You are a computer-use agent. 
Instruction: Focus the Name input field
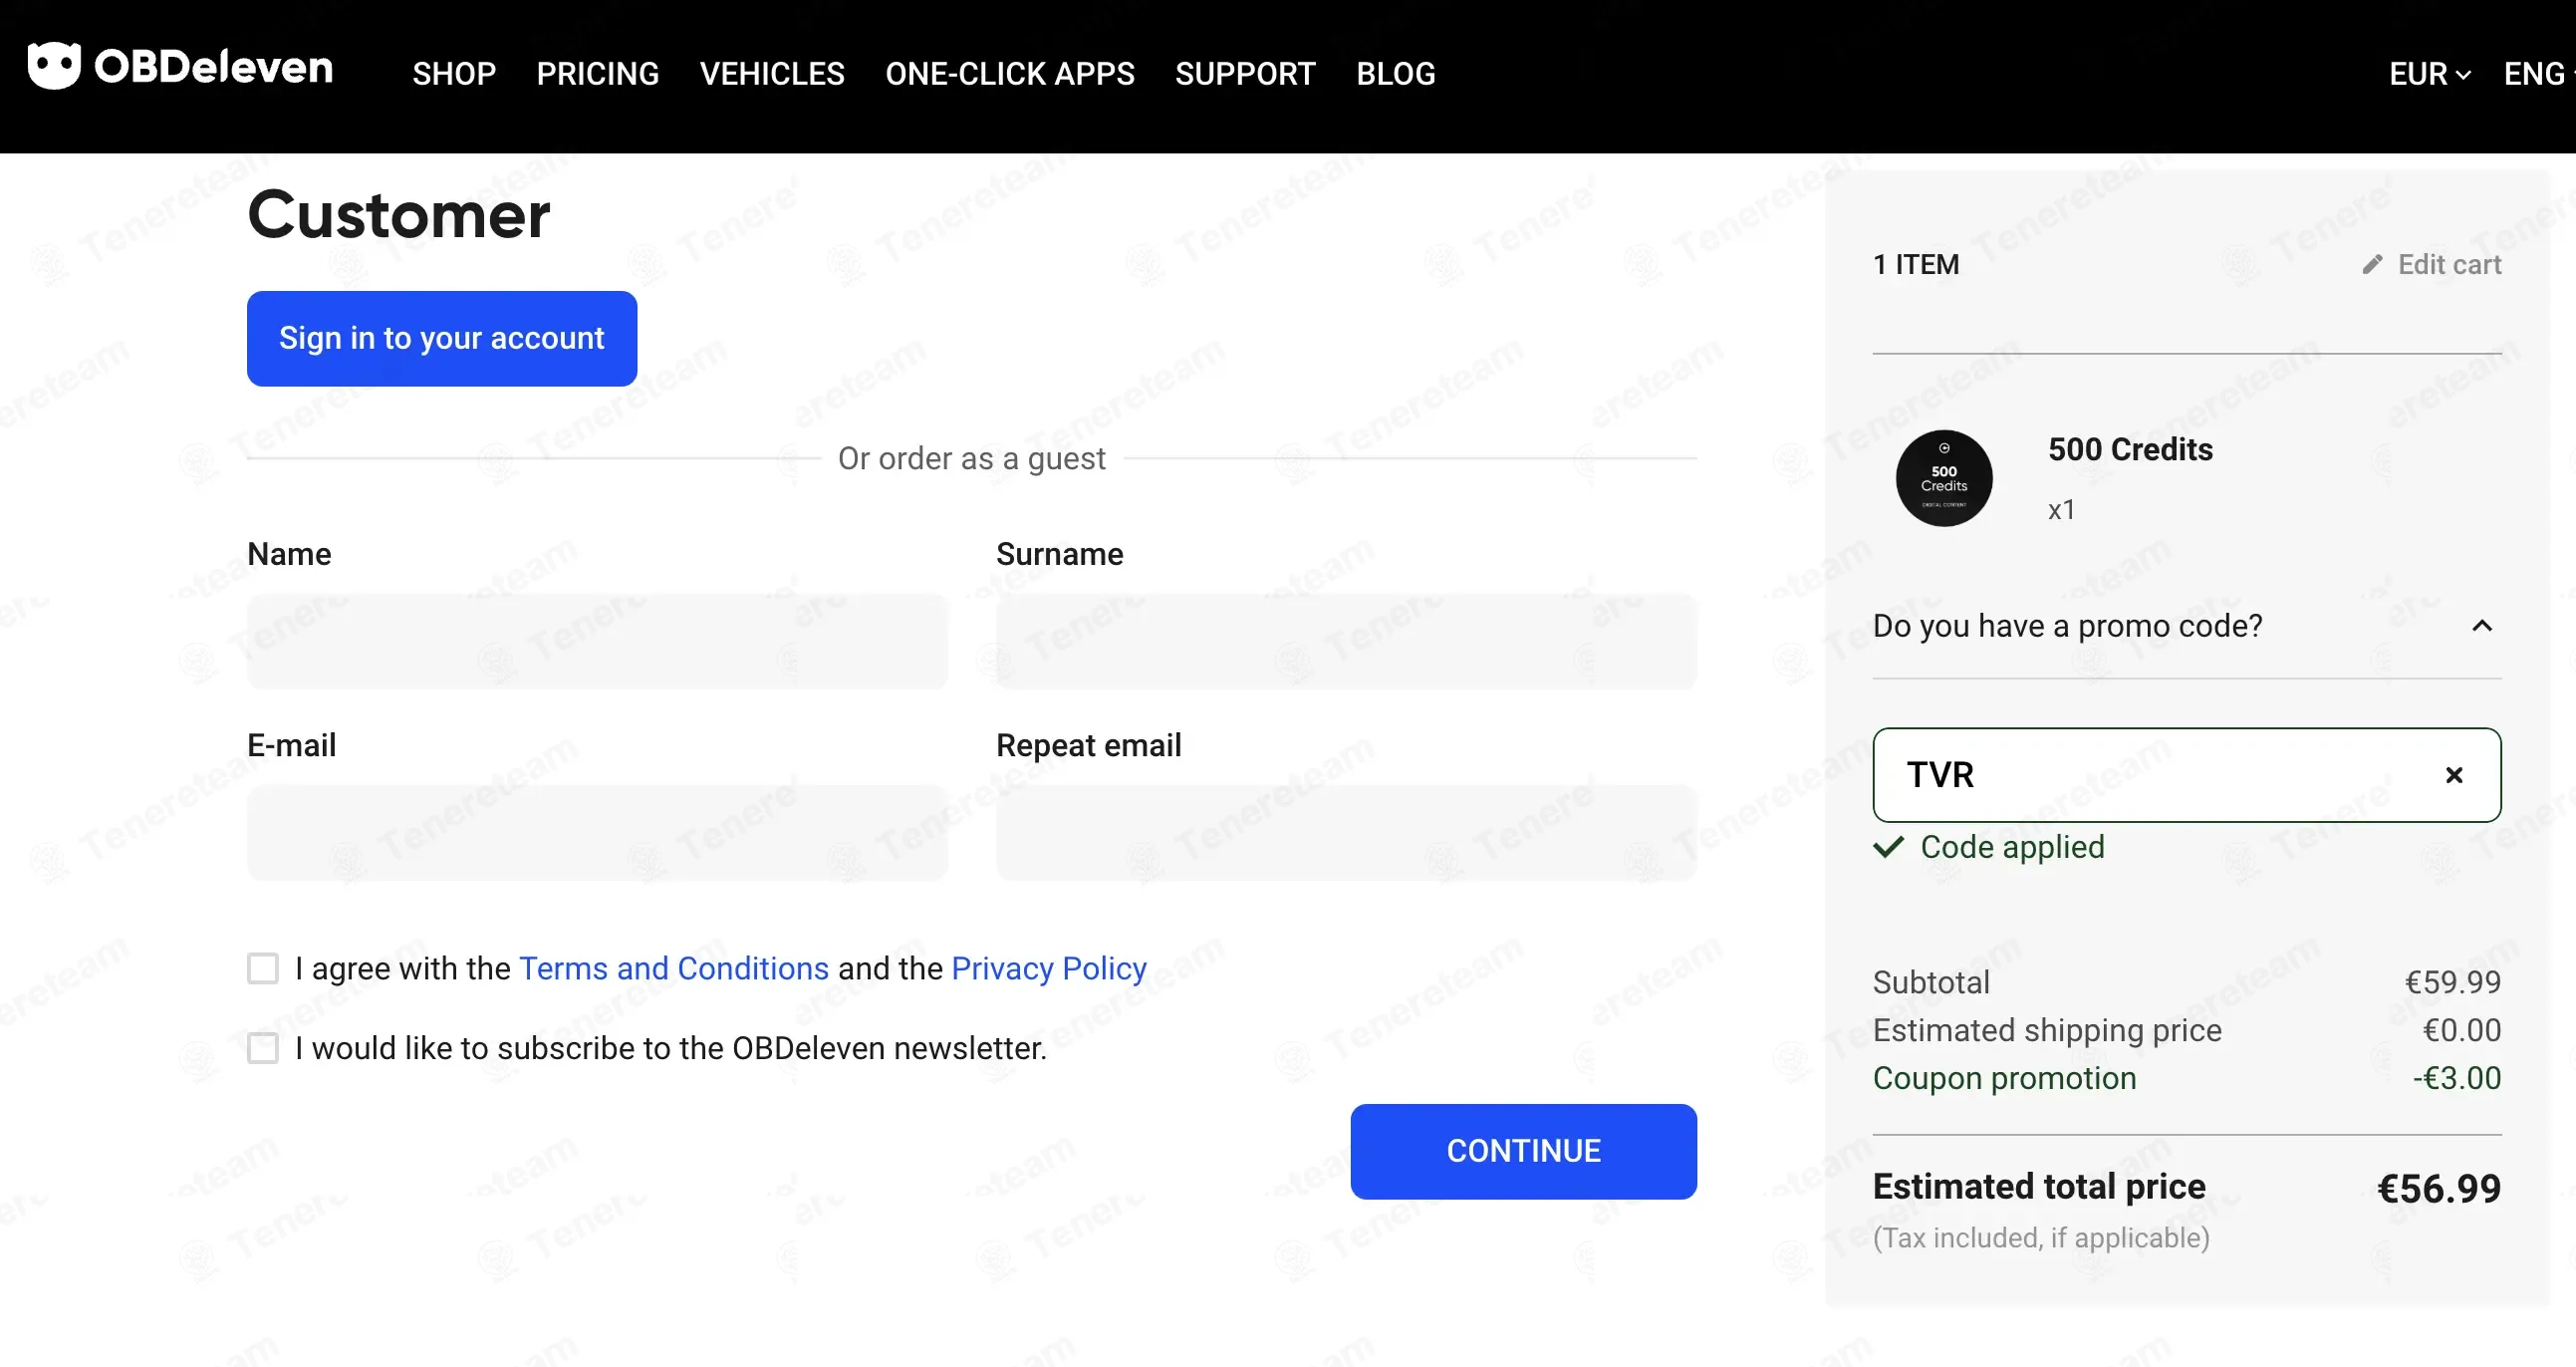pos(597,641)
